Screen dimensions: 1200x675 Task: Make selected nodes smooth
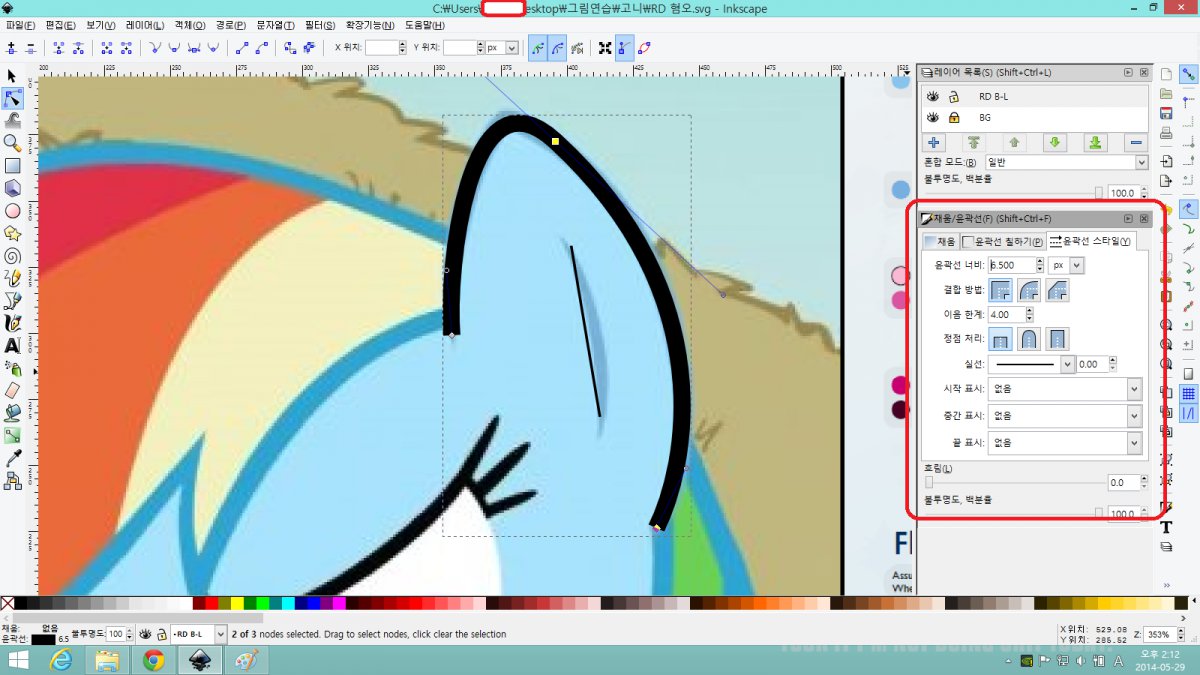click(175, 47)
